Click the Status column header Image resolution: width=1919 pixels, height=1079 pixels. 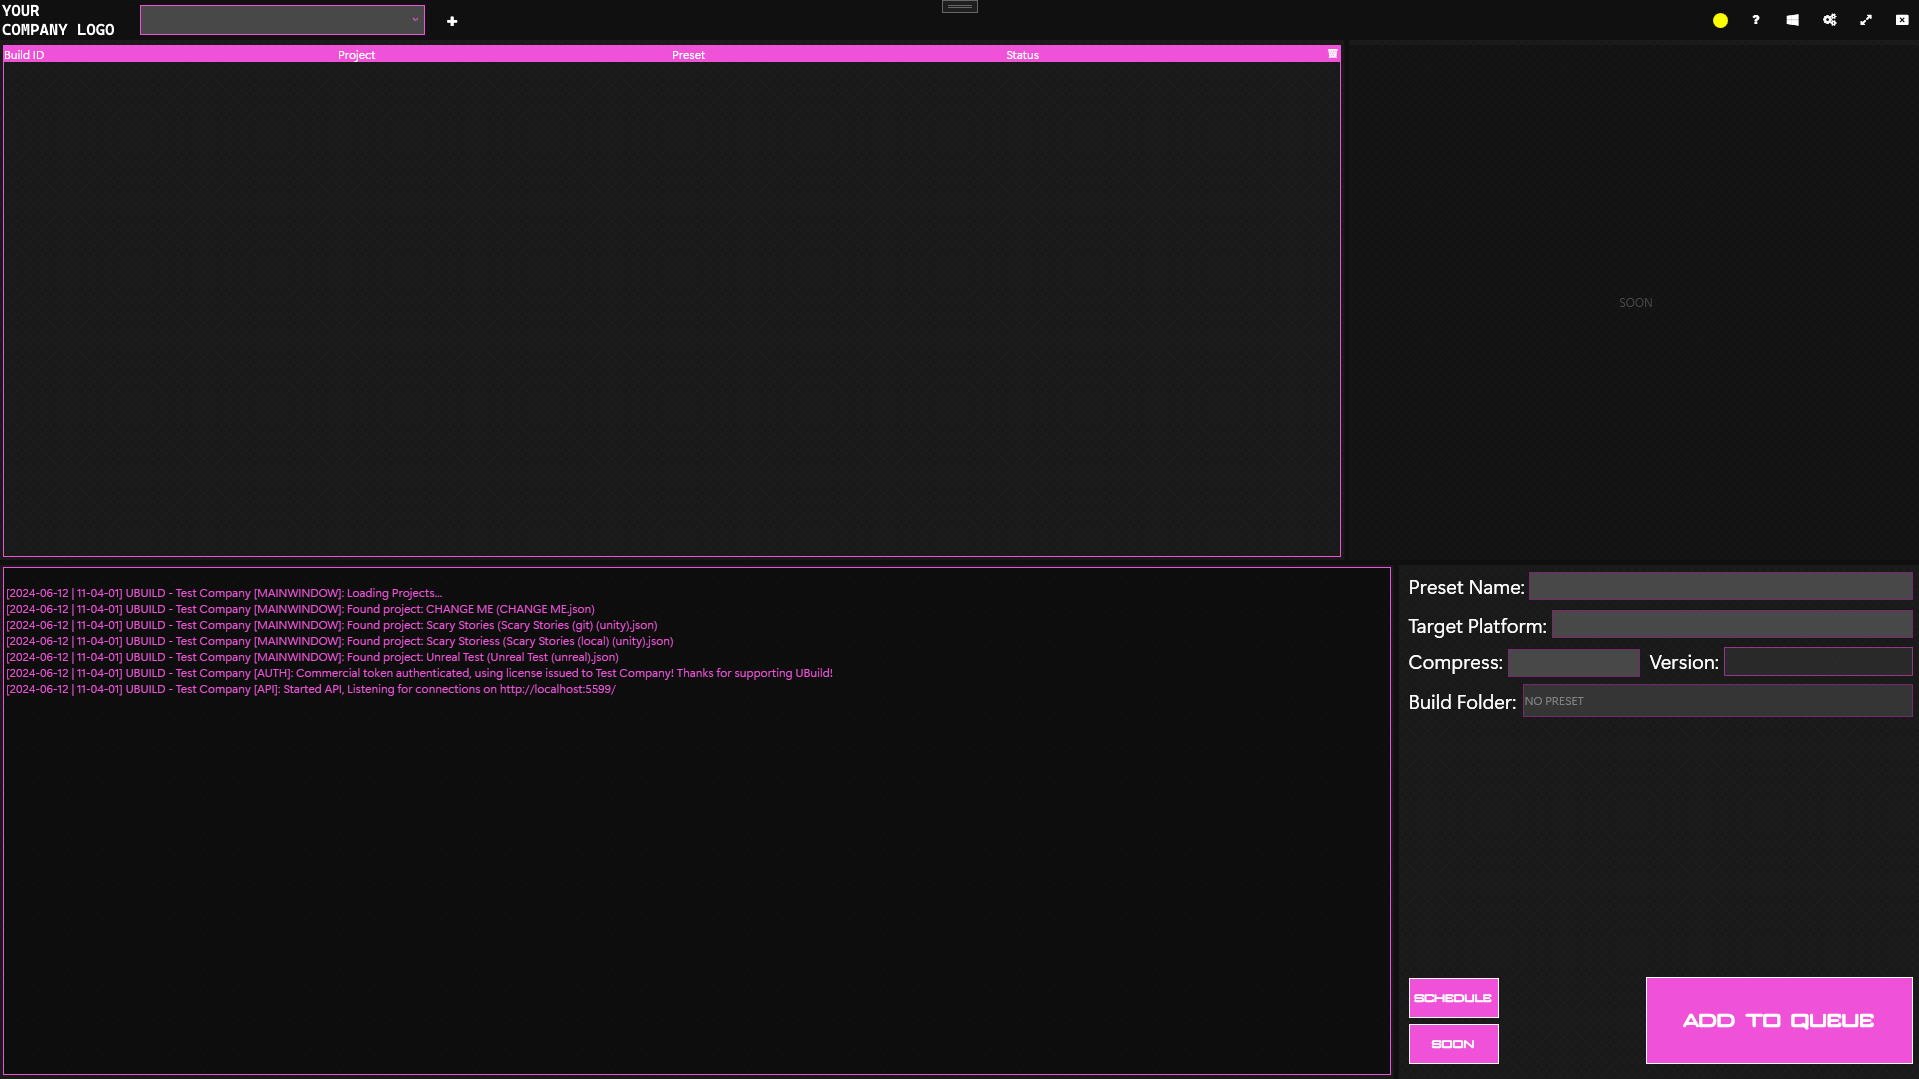[1022, 55]
